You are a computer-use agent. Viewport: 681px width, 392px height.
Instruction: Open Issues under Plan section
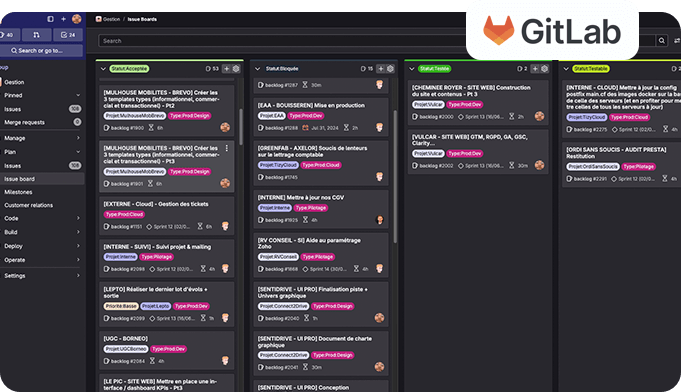[41, 165]
